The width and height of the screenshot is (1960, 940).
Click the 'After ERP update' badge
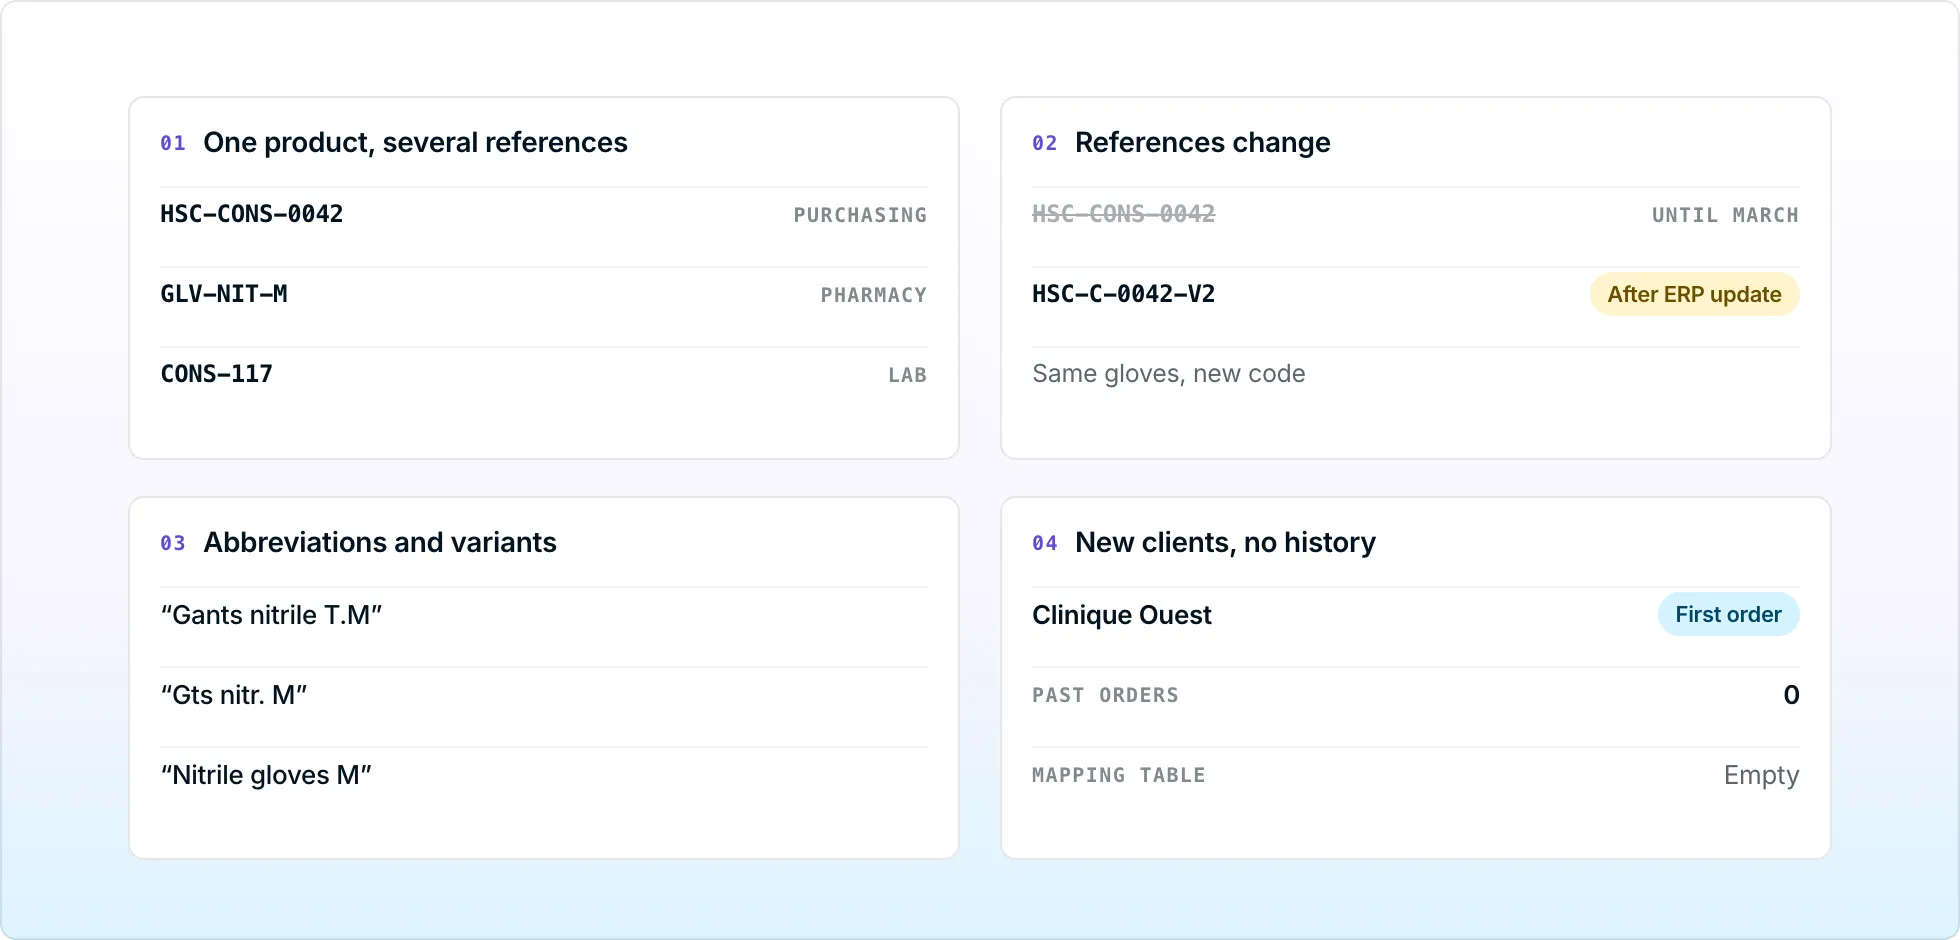[1695, 294]
